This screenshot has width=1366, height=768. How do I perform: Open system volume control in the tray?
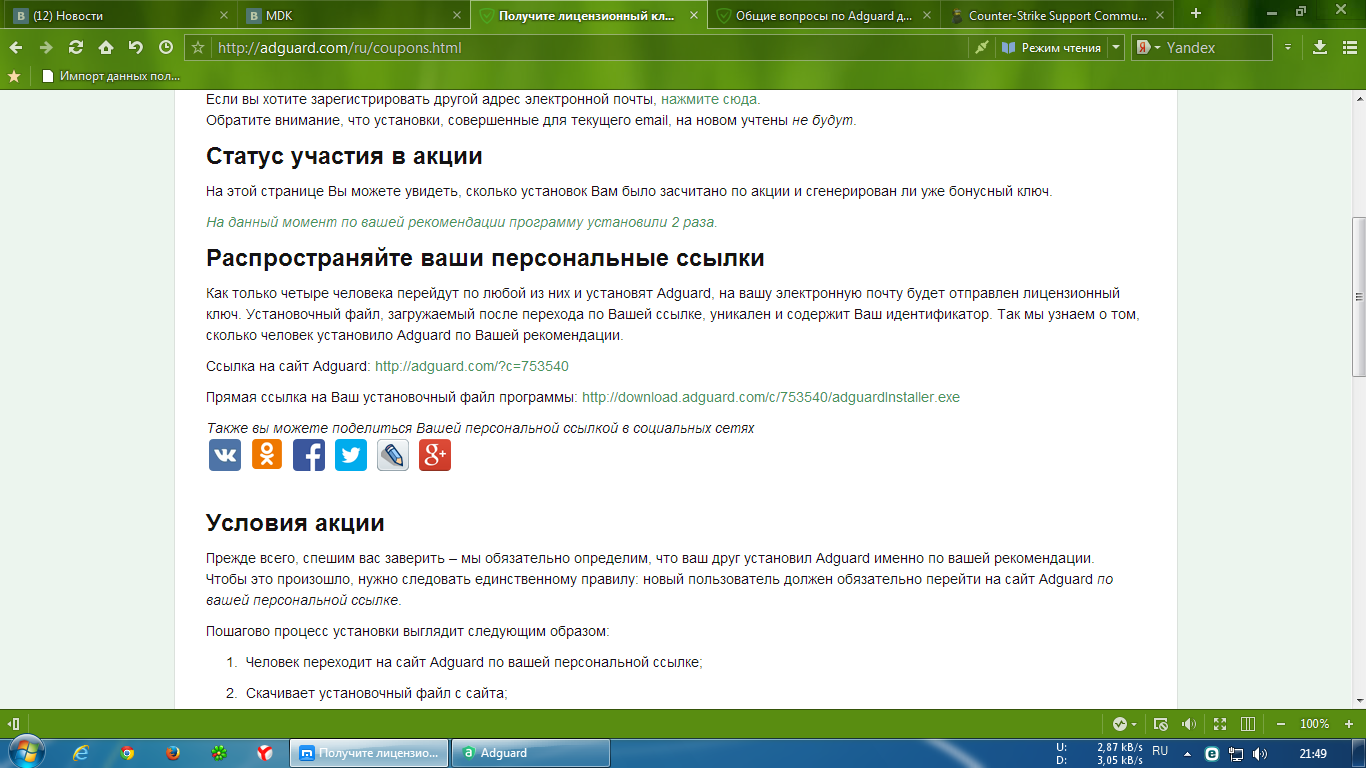pyautogui.click(x=1258, y=753)
